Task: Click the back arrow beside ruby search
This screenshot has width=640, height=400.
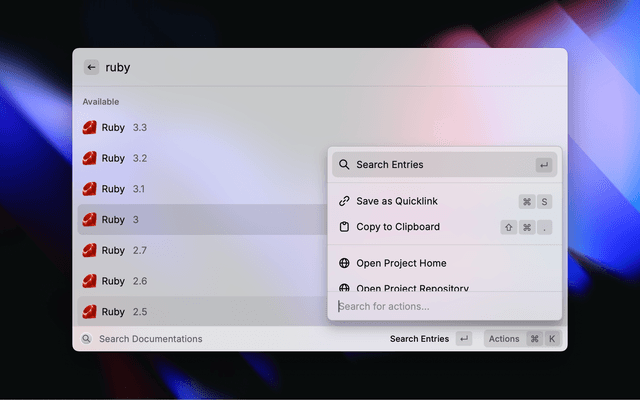Action: [x=91, y=68]
